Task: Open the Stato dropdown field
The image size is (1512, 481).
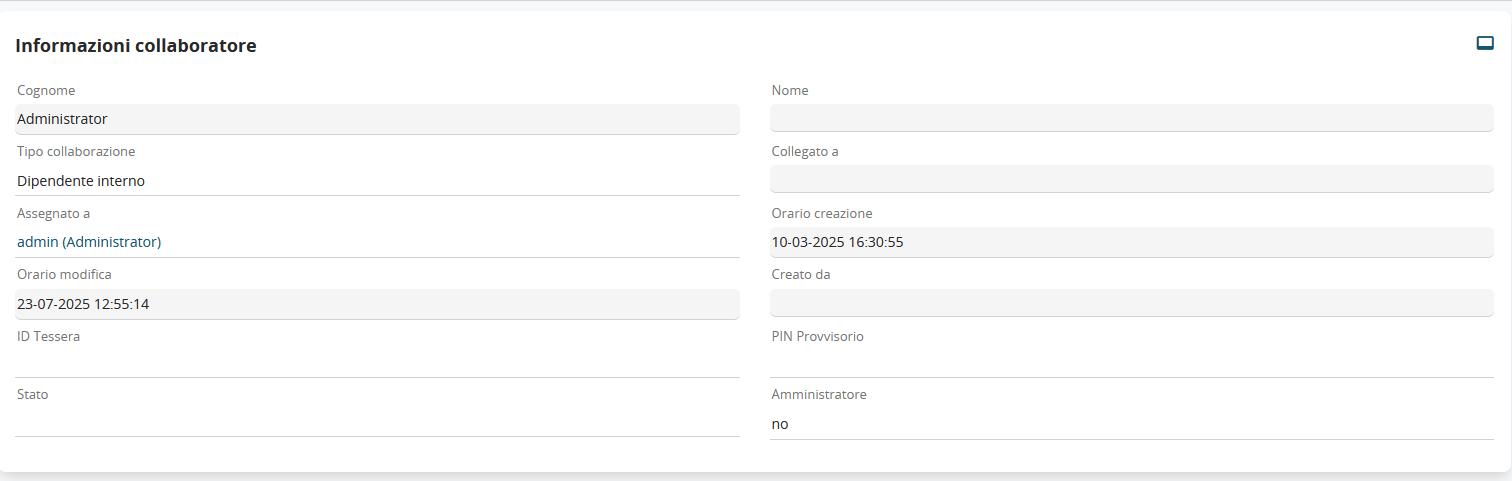Action: [x=377, y=422]
